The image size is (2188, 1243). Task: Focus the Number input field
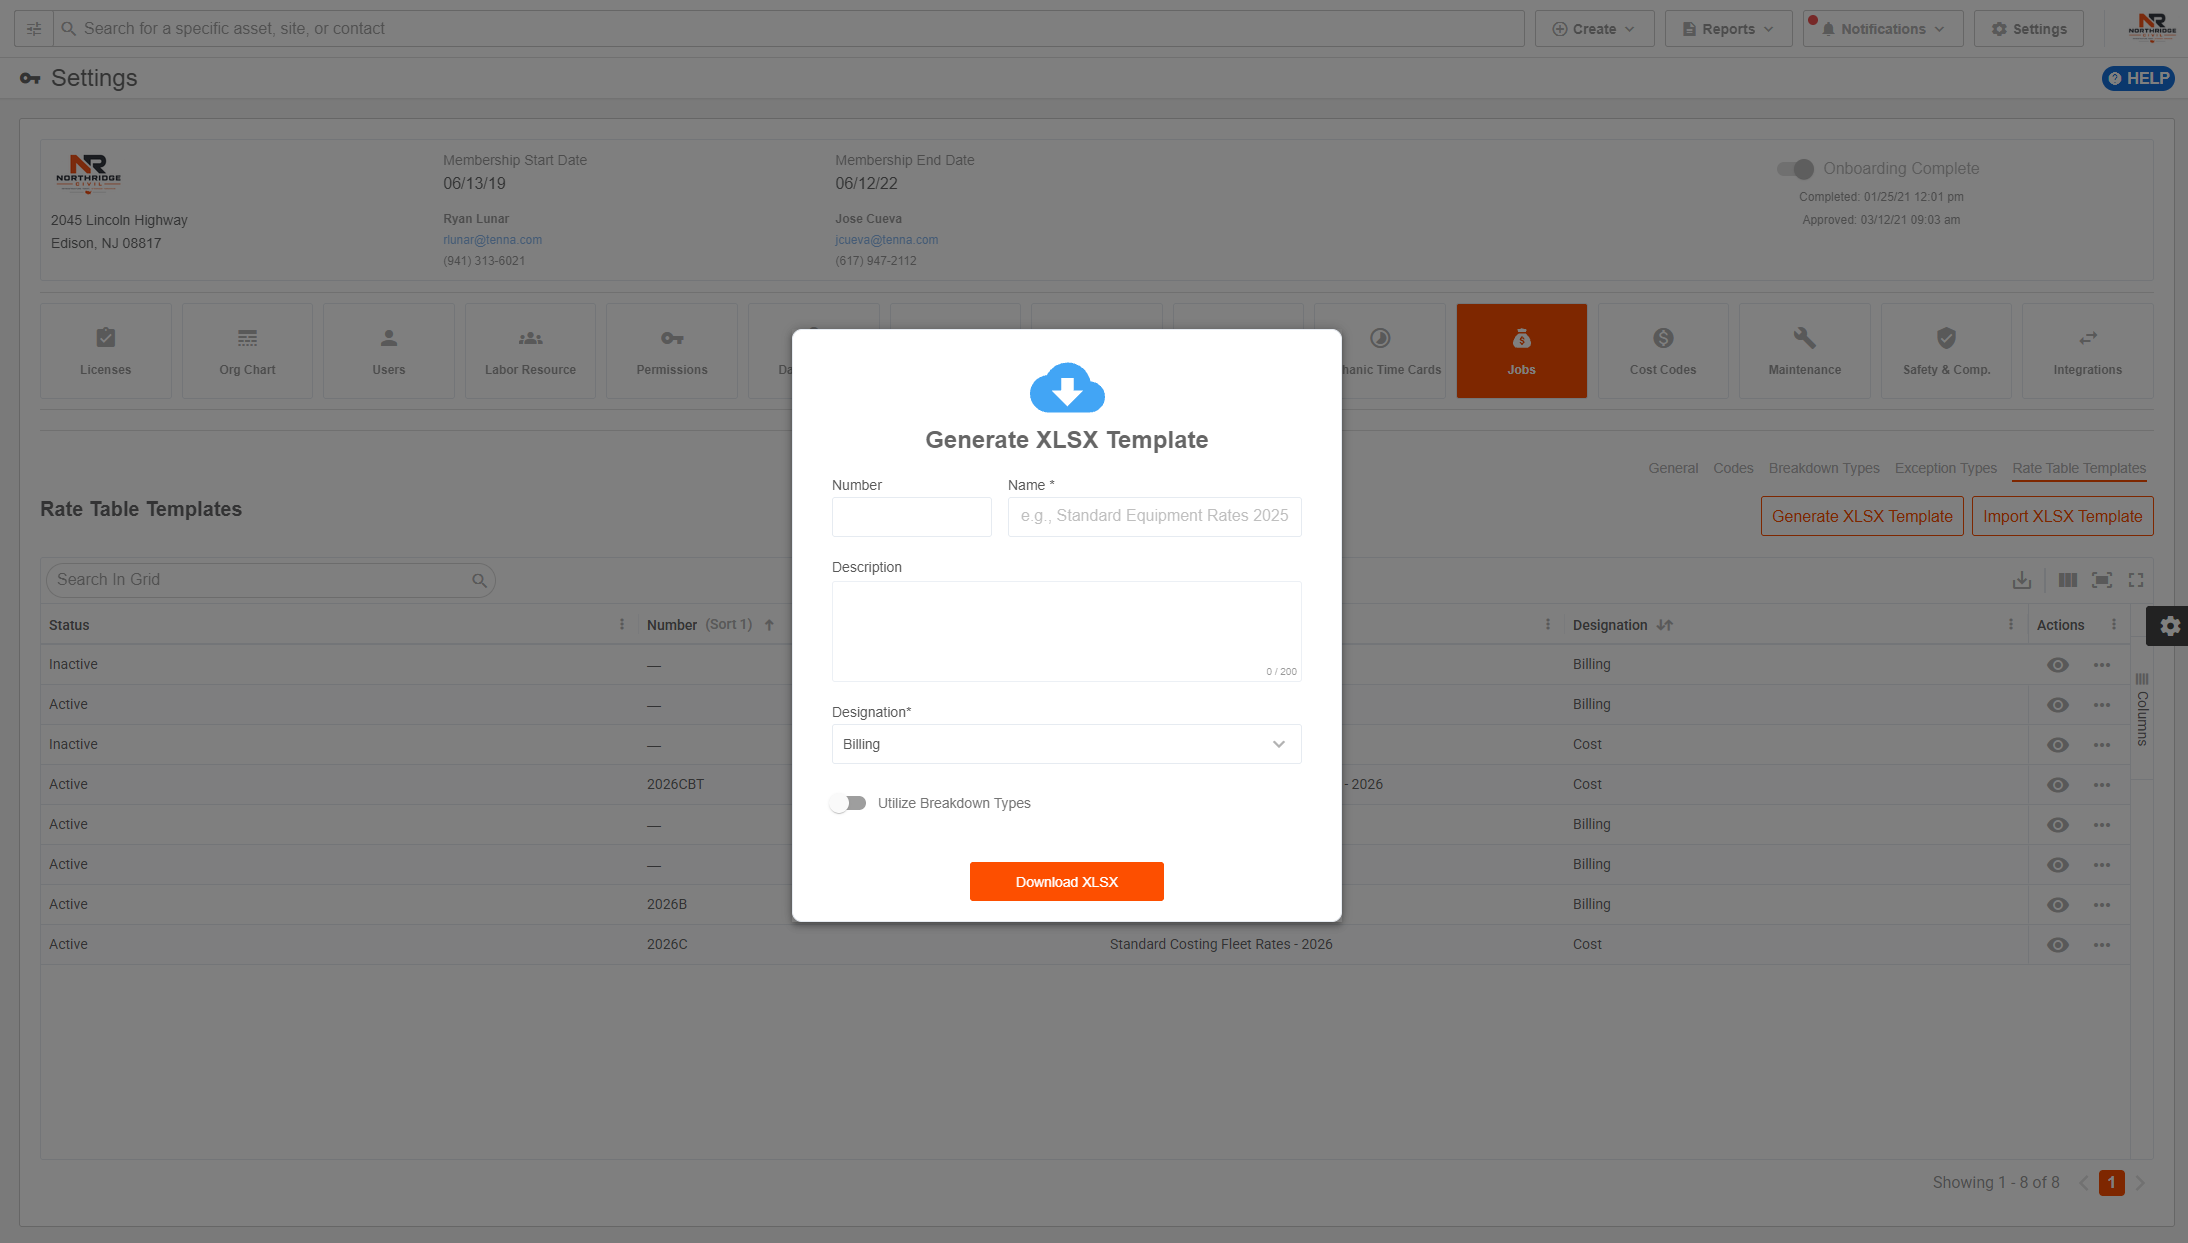(x=911, y=517)
